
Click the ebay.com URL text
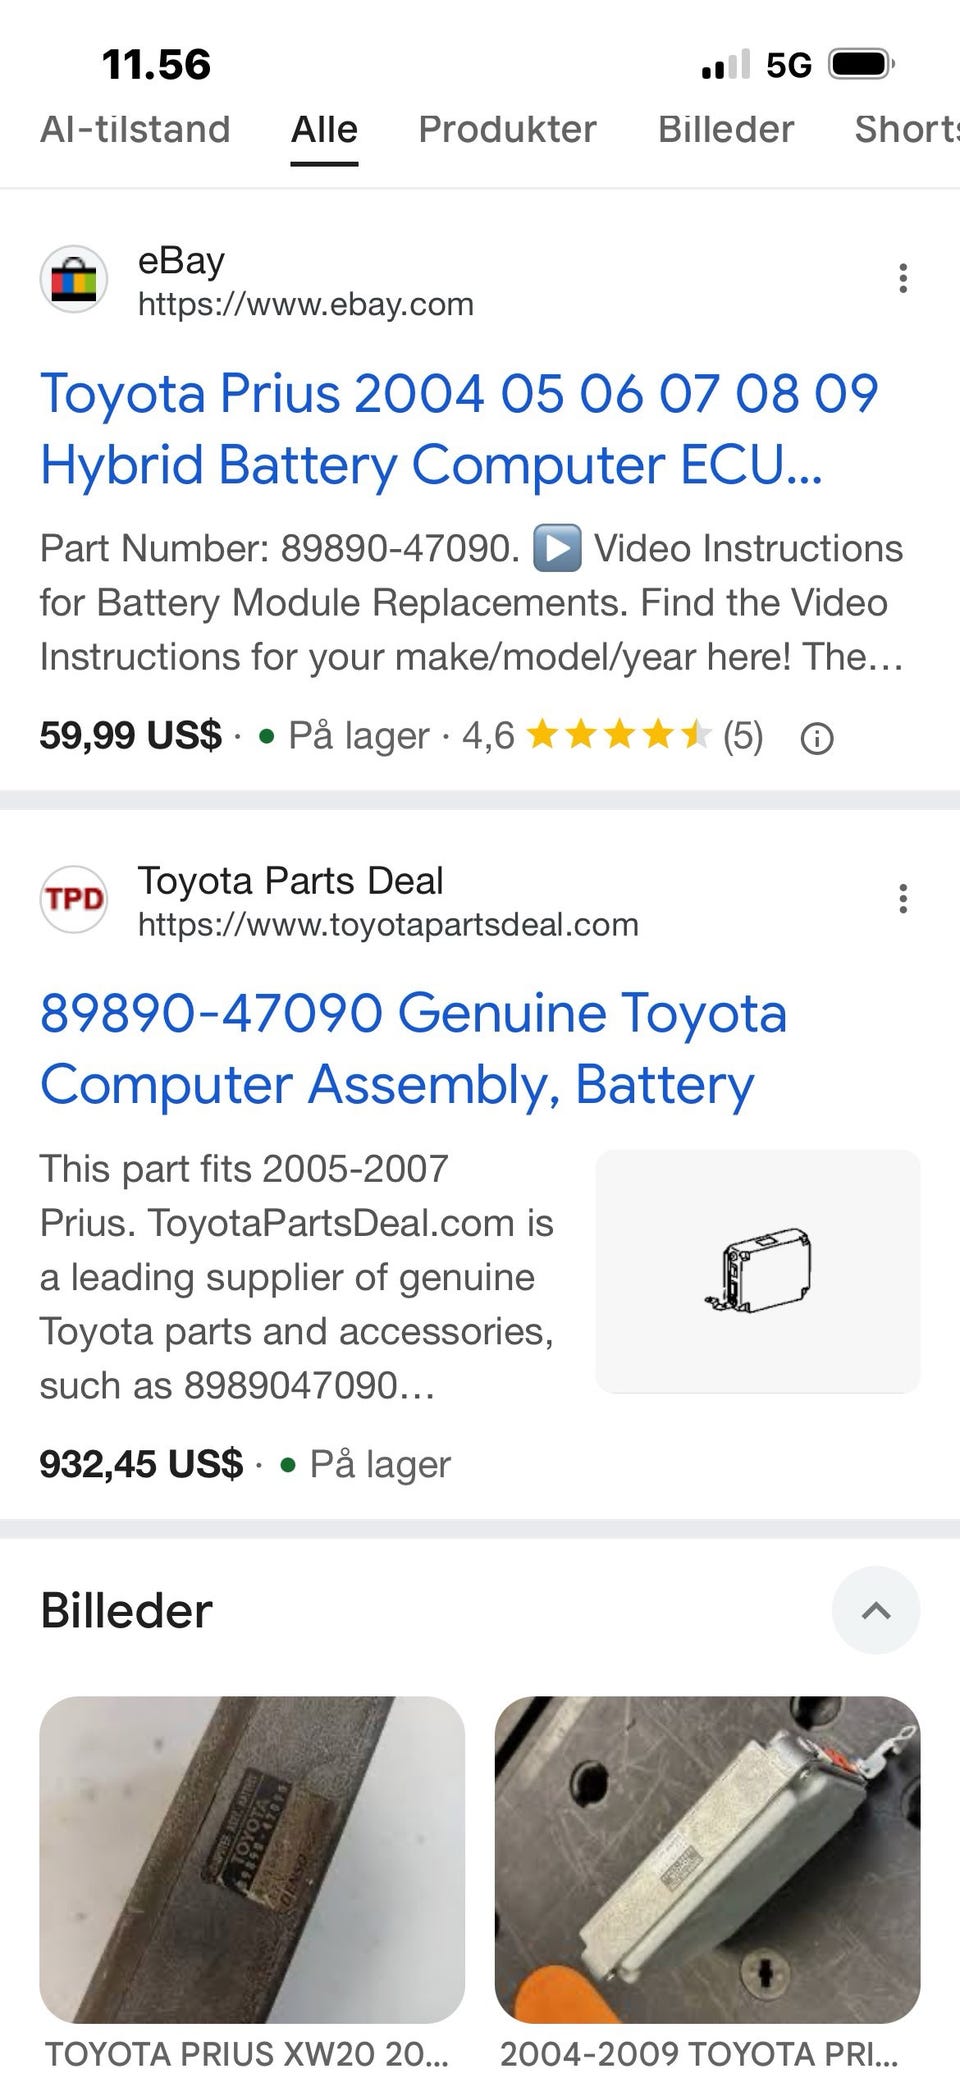[x=305, y=304]
